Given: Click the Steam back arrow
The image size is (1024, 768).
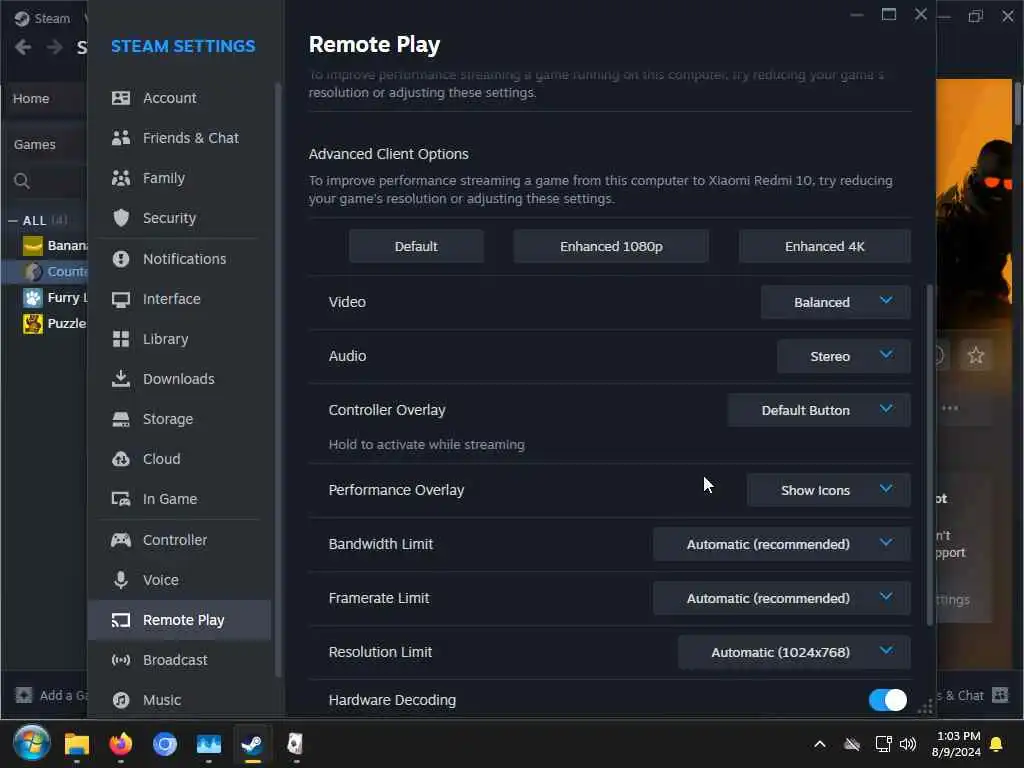Looking at the screenshot, I should click(23, 47).
